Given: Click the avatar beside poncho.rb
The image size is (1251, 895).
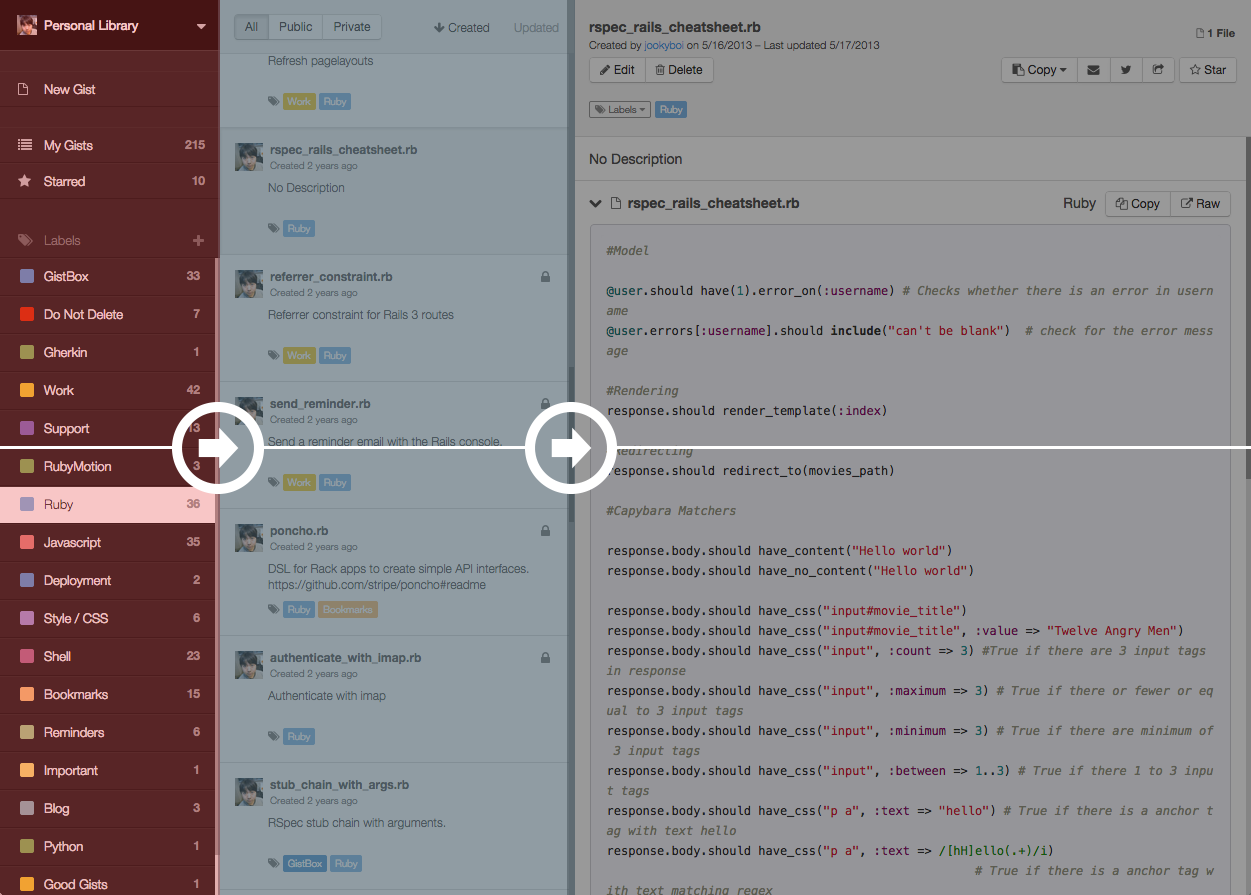Looking at the screenshot, I should point(249,538).
